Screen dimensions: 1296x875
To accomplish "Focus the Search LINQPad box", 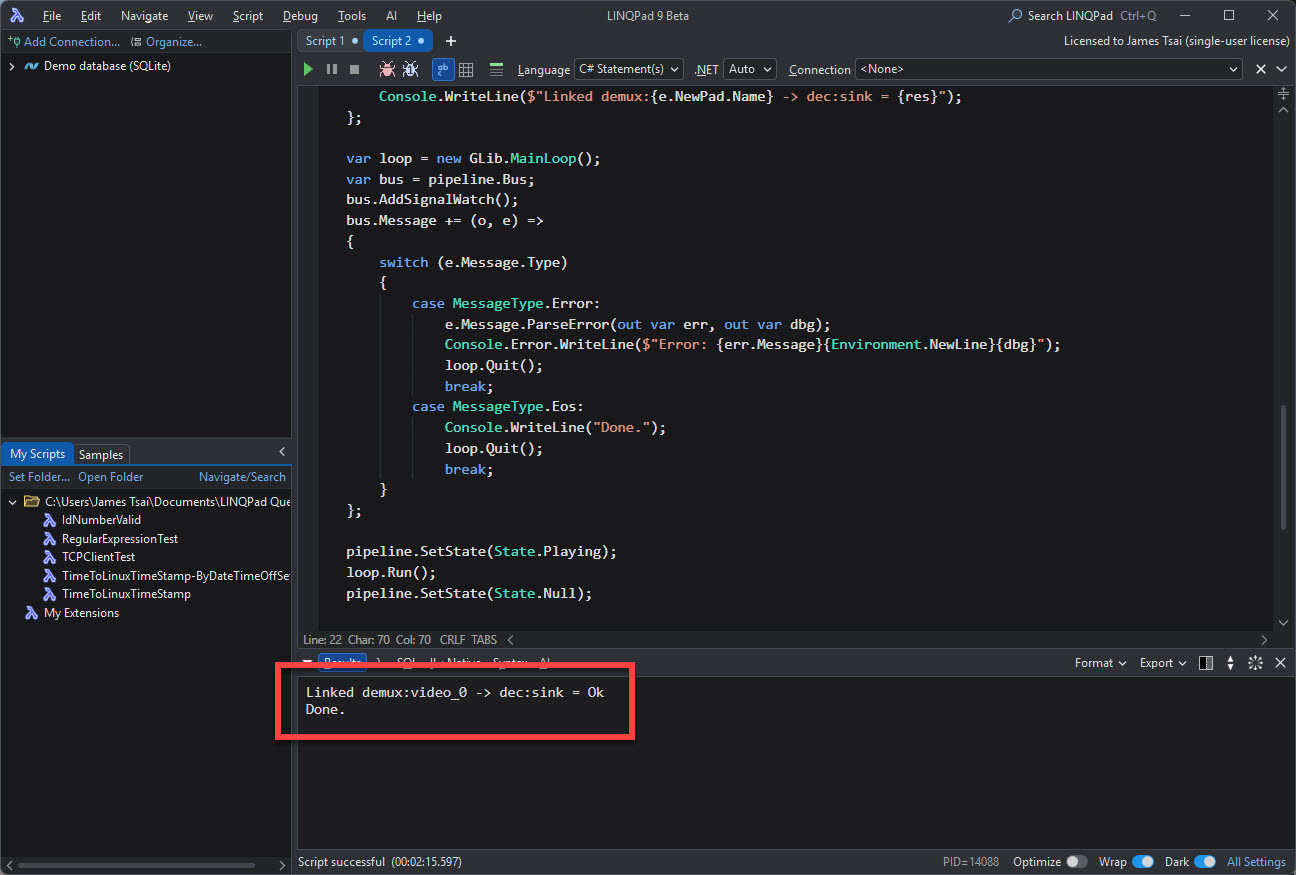I will pyautogui.click(x=1083, y=16).
